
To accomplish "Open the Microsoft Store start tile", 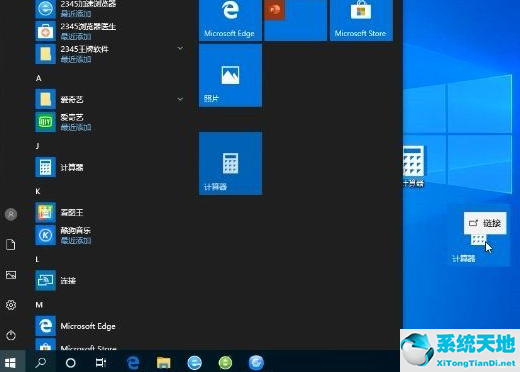I will [x=361, y=19].
